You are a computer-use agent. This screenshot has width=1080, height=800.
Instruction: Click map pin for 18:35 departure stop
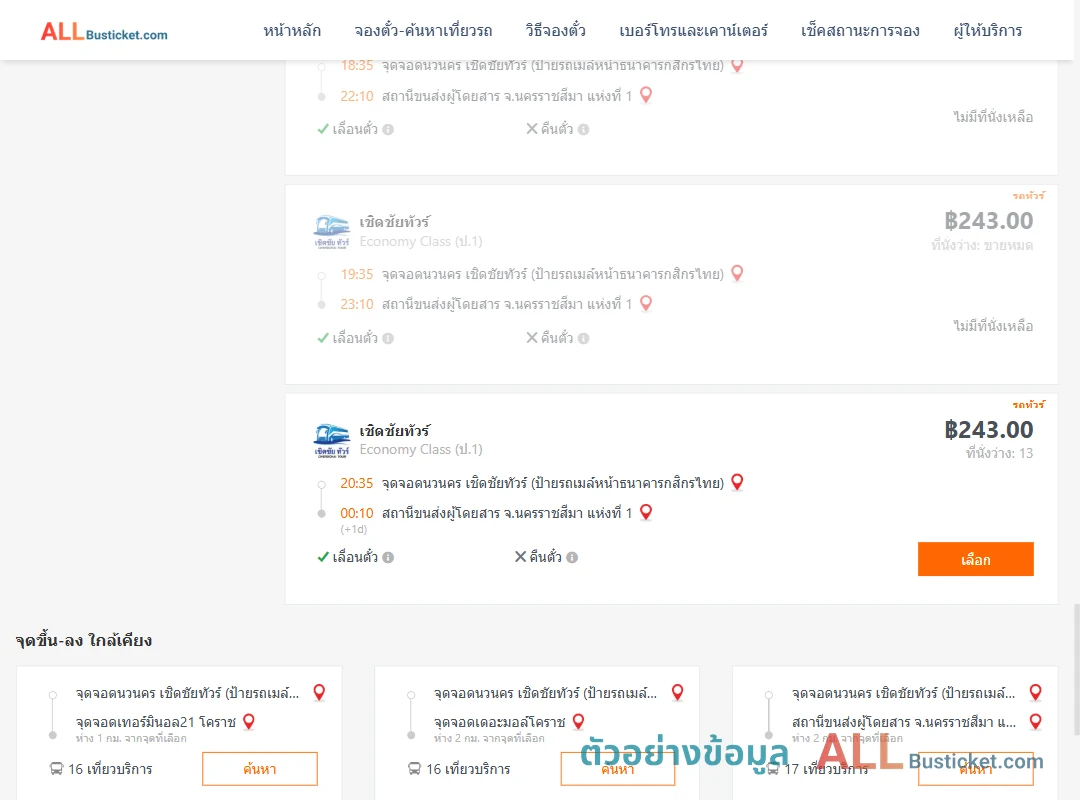pyautogui.click(x=737, y=65)
